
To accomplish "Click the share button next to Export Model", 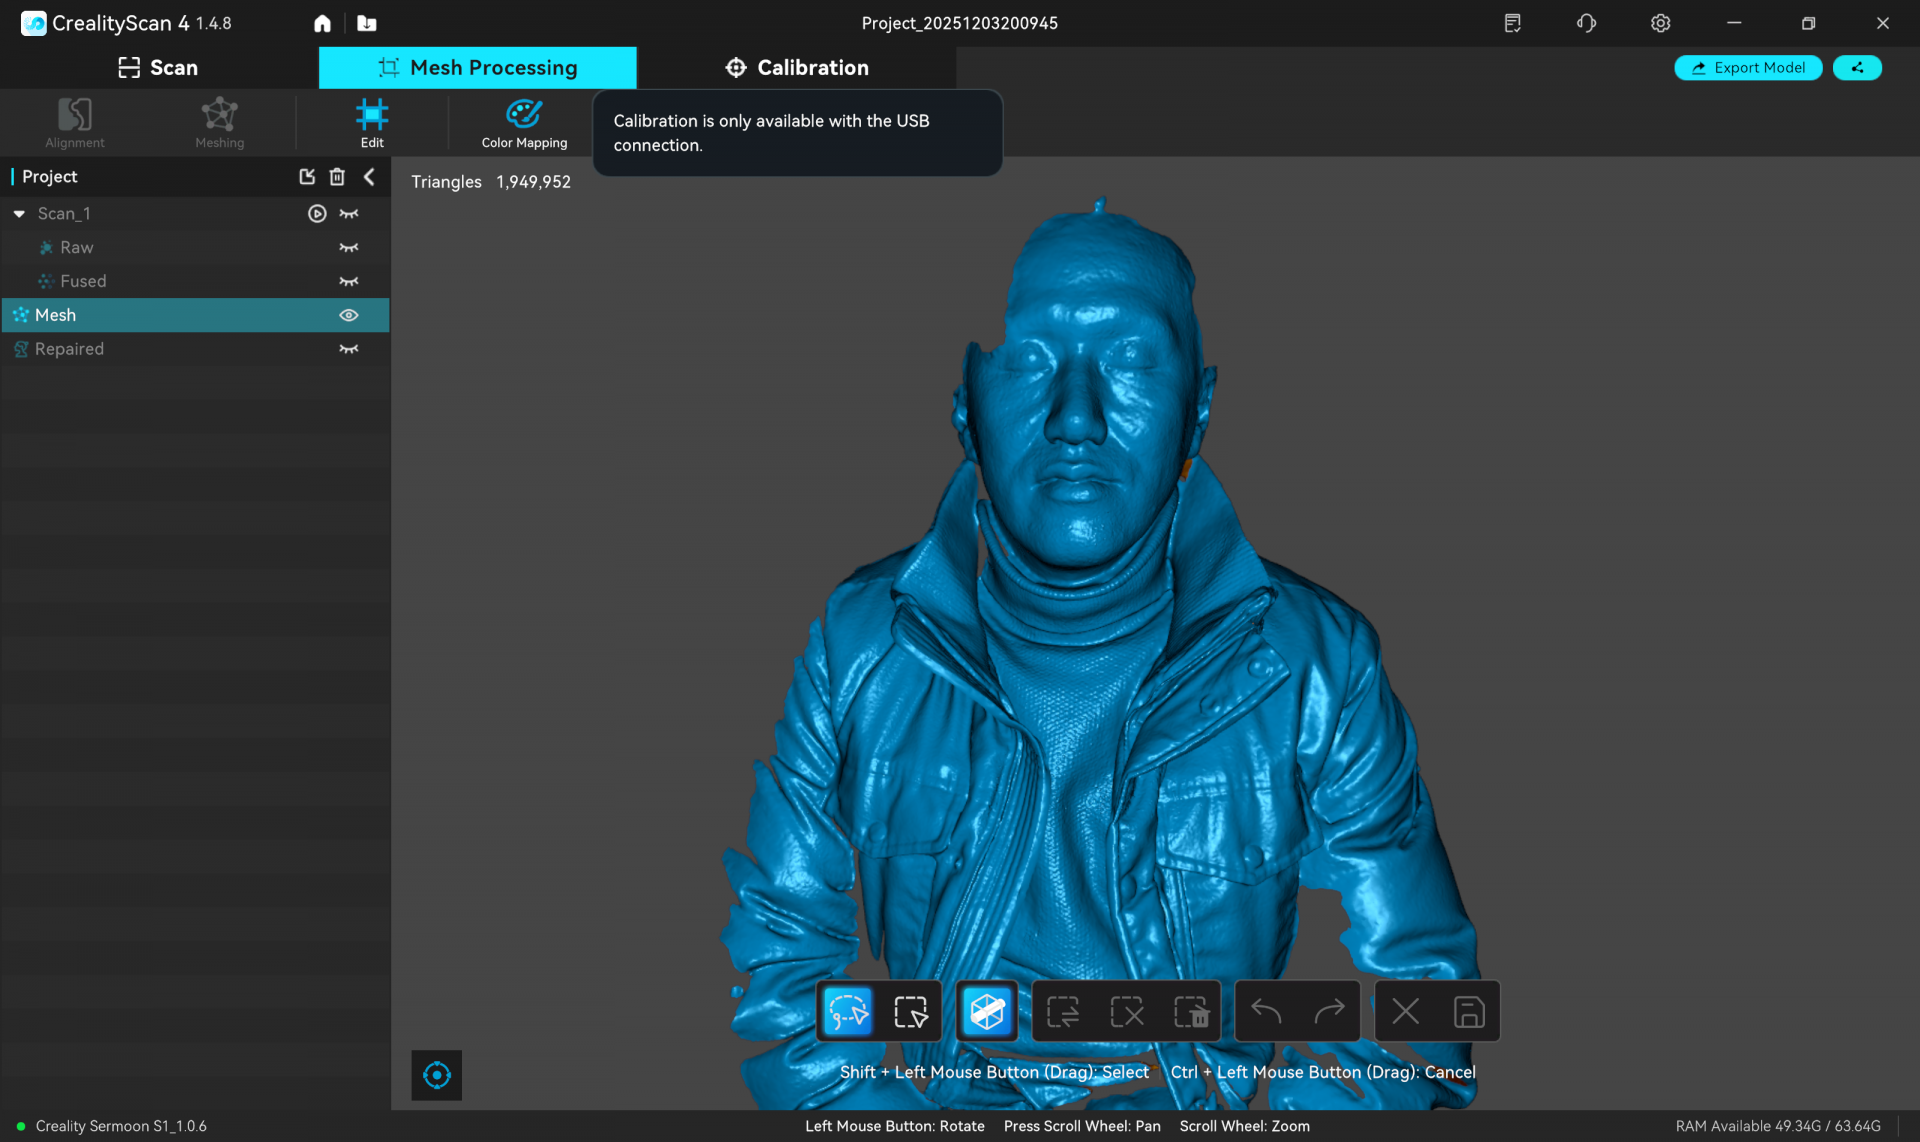I will pyautogui.click(x=1857, y=68).
